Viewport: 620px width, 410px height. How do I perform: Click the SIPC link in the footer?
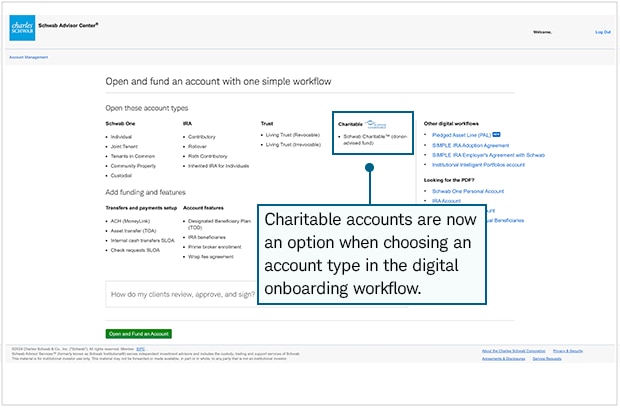tap(140, 349)
